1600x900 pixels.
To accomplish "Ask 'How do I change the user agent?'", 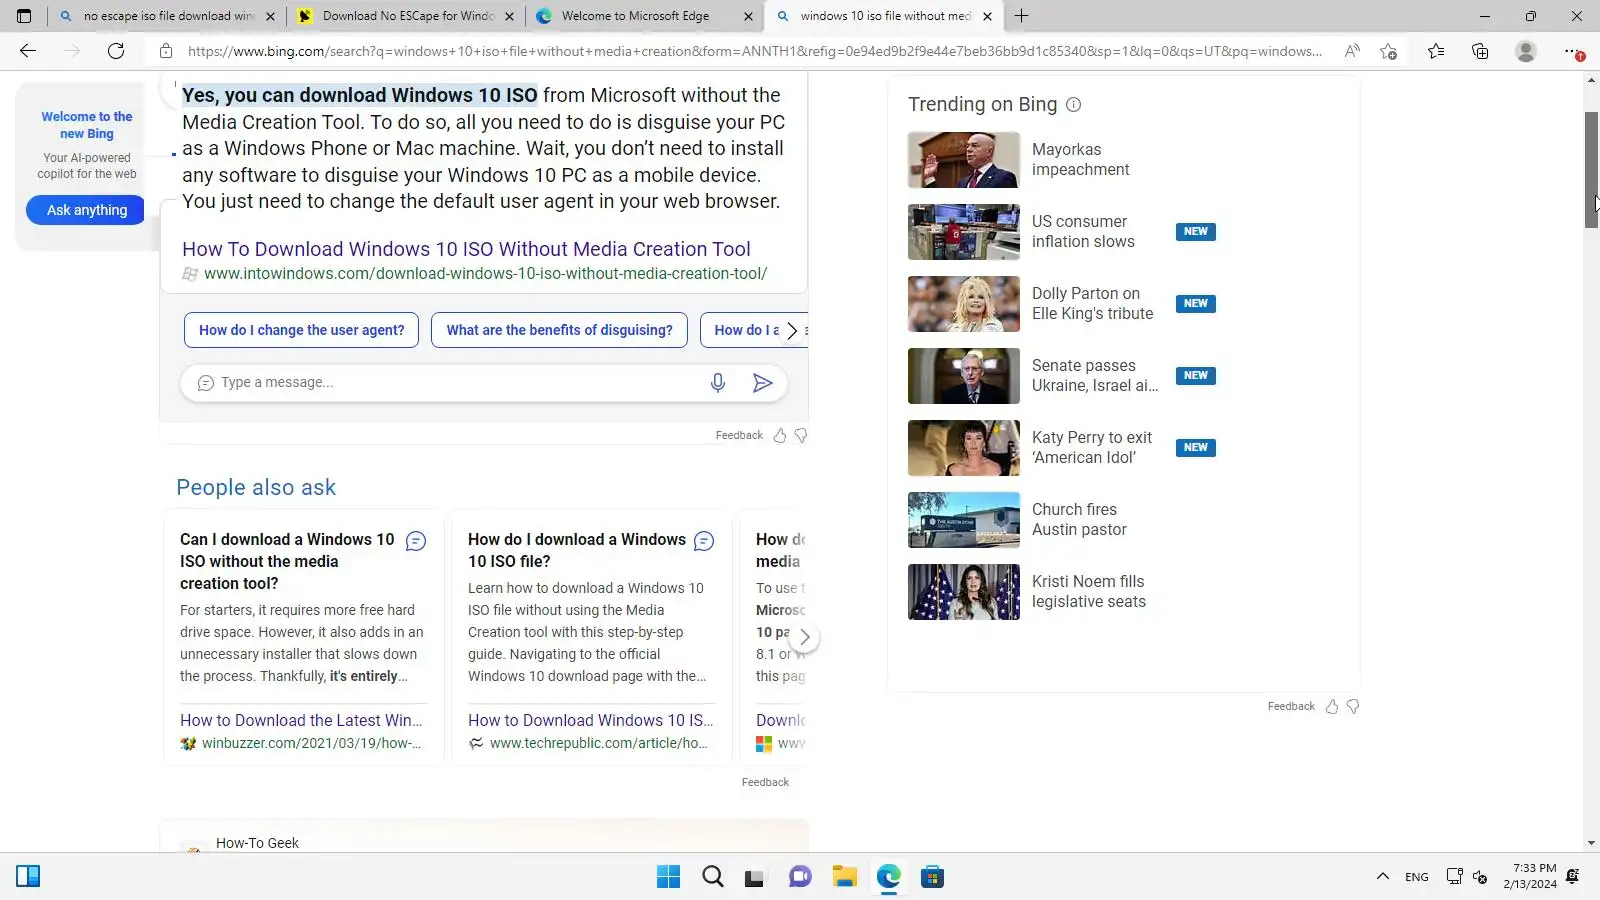I will coord(301,330).
